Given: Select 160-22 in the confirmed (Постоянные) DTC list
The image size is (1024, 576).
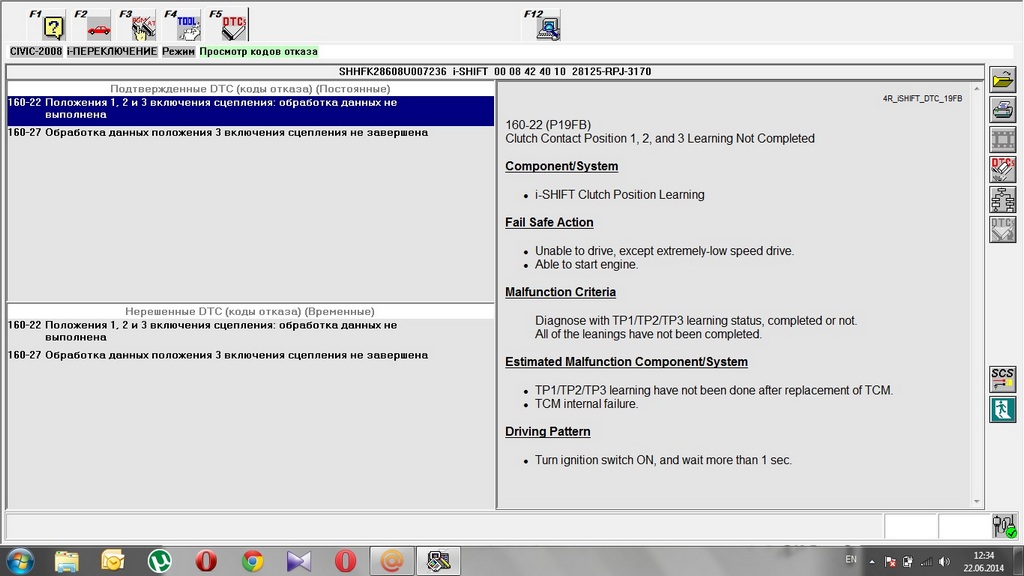Looking at the screenshot, I should tap(251, 110).
